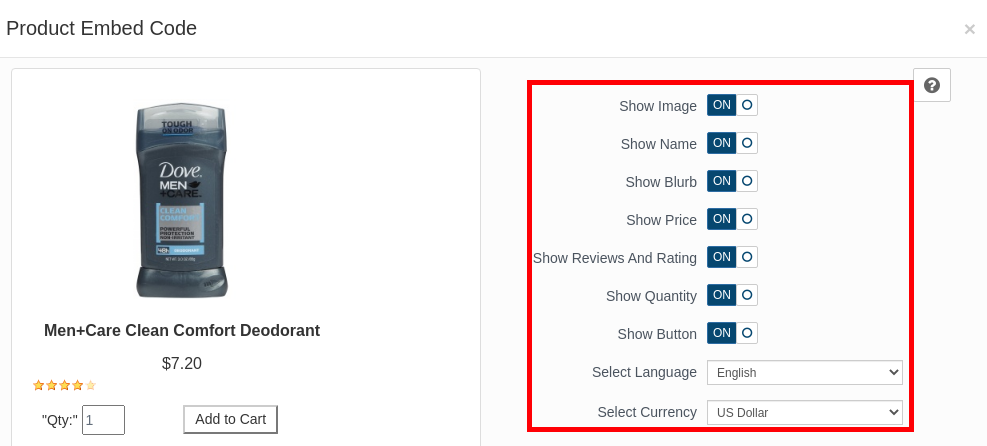
Task: Expand the Select Currency dropdown
Action: click(804, 412)
